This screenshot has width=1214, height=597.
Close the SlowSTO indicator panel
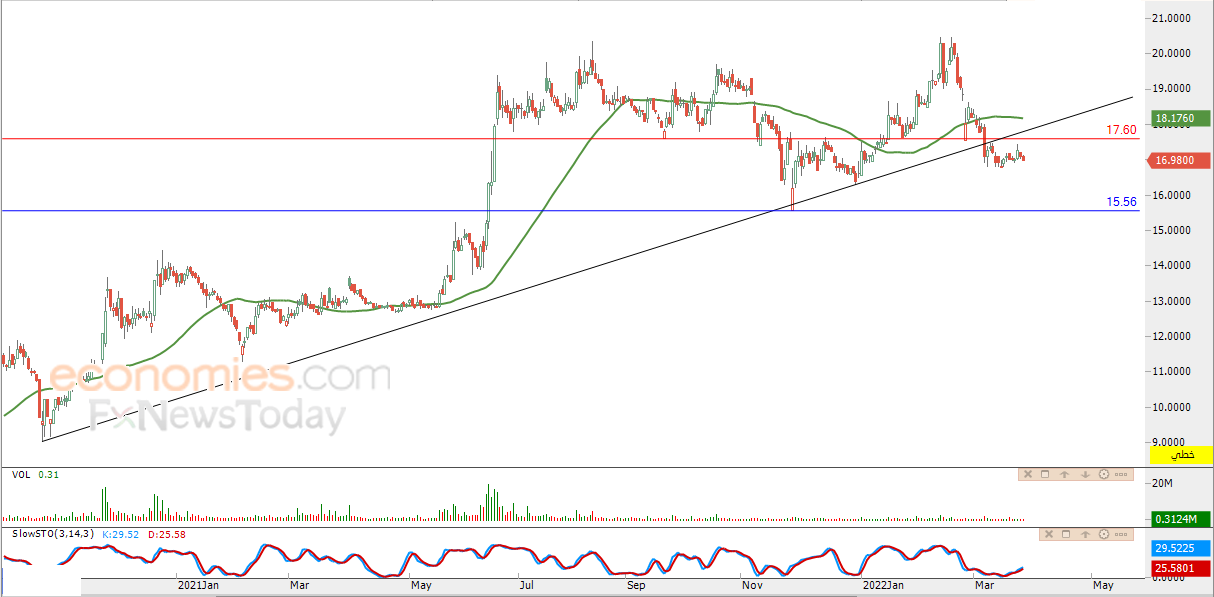click(1049, 534)
